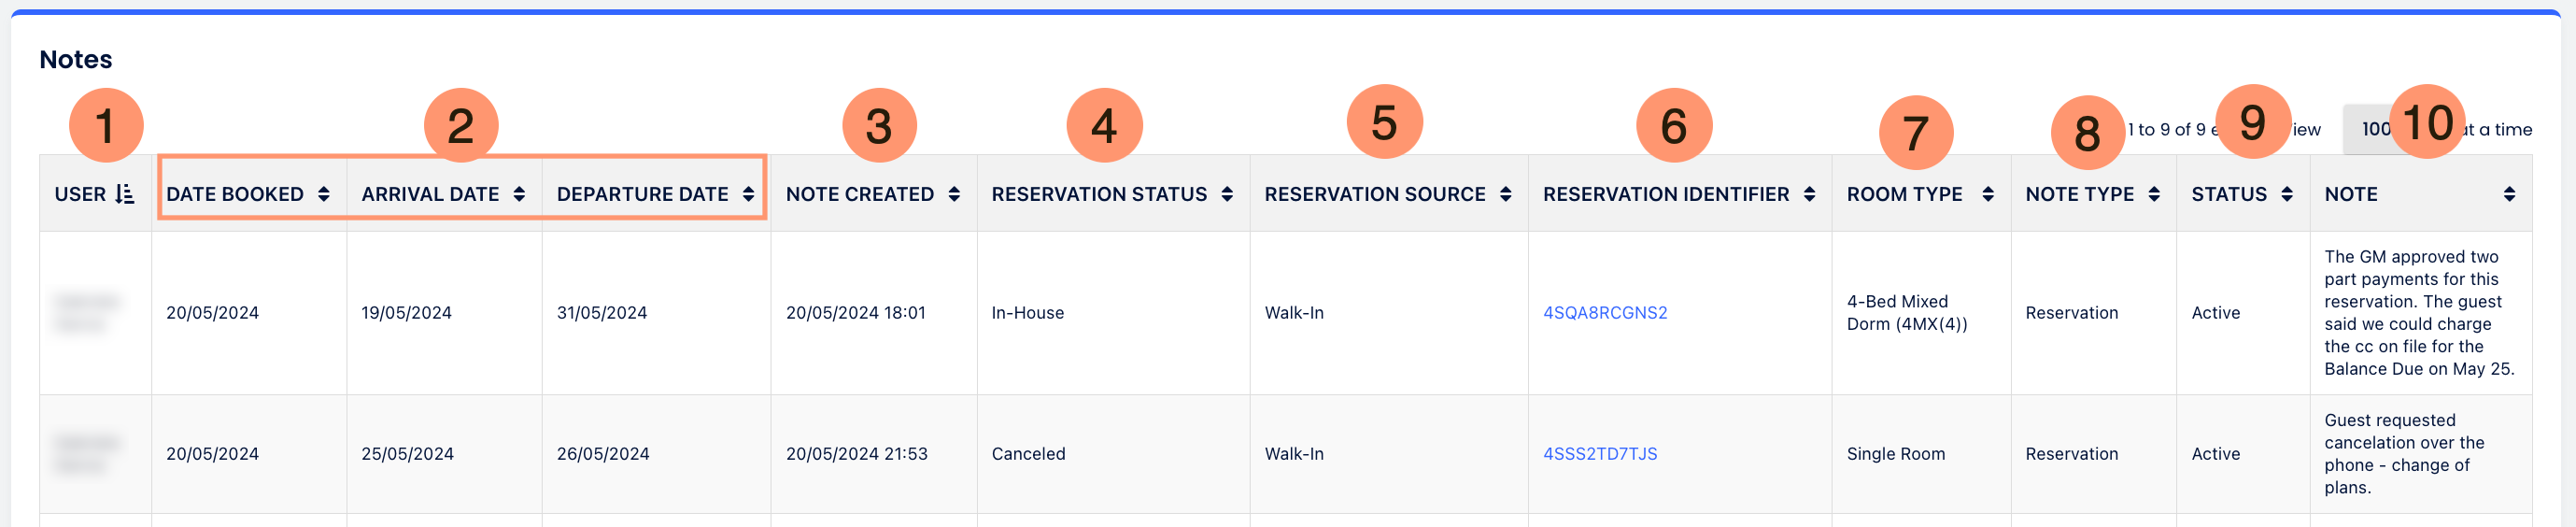The width and height of the screenshot is (2576, 527).
Task: Click the Departure Date column header label
Action: tap(642, 194)
